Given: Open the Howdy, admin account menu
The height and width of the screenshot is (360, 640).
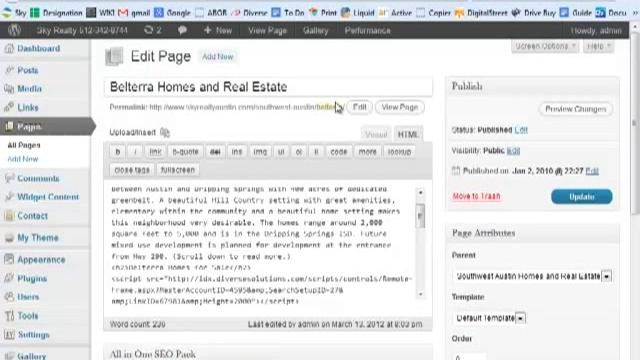Looking at the screenshot, I should 596,30.
